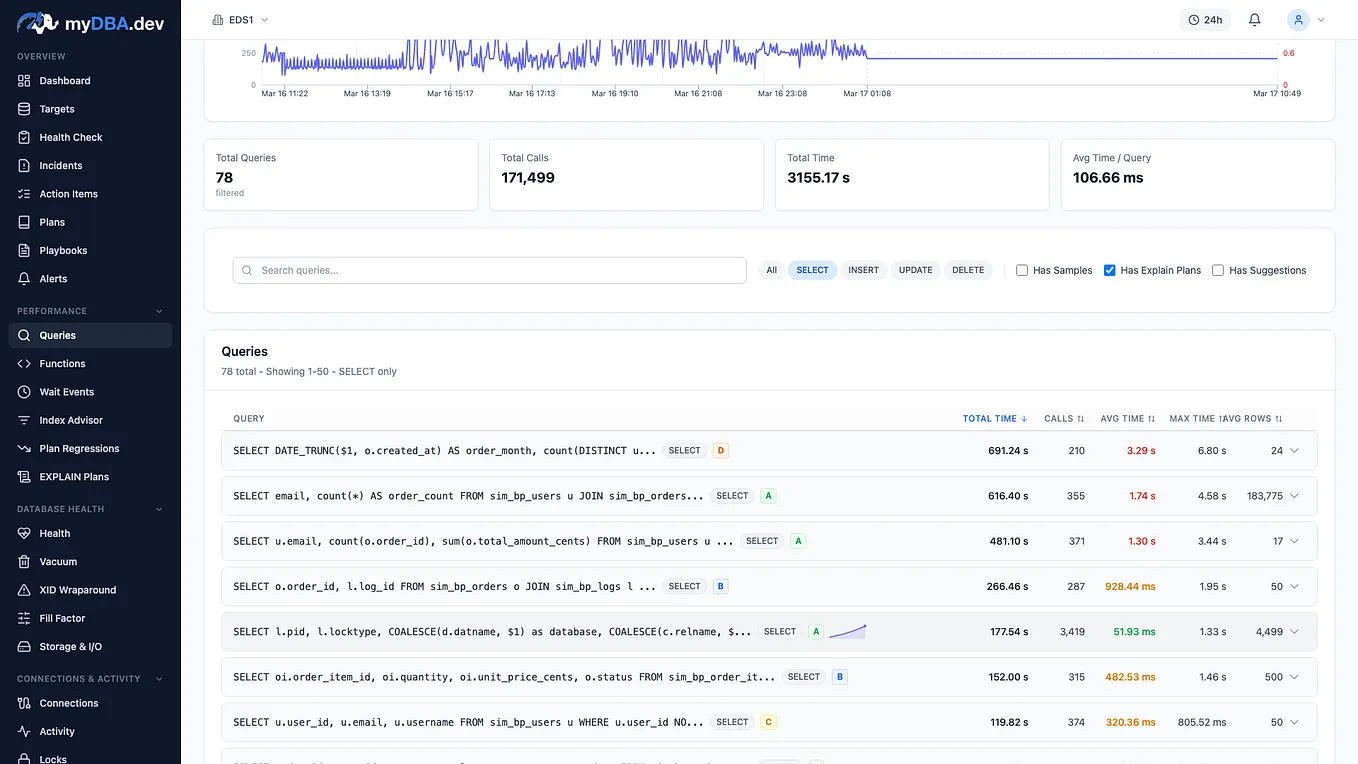The width and height of the screenshot is (1358, 764).
Task: Uncheck the Has Explain Plans checkbox
Action: click(x=1109, y=270)
